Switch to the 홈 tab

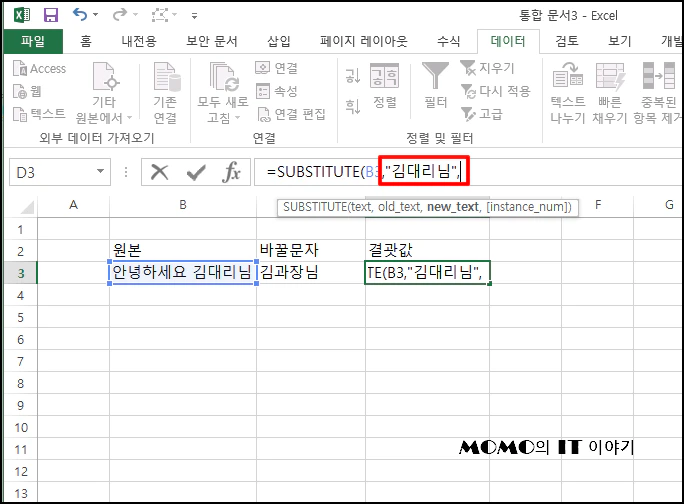[86, 41]
